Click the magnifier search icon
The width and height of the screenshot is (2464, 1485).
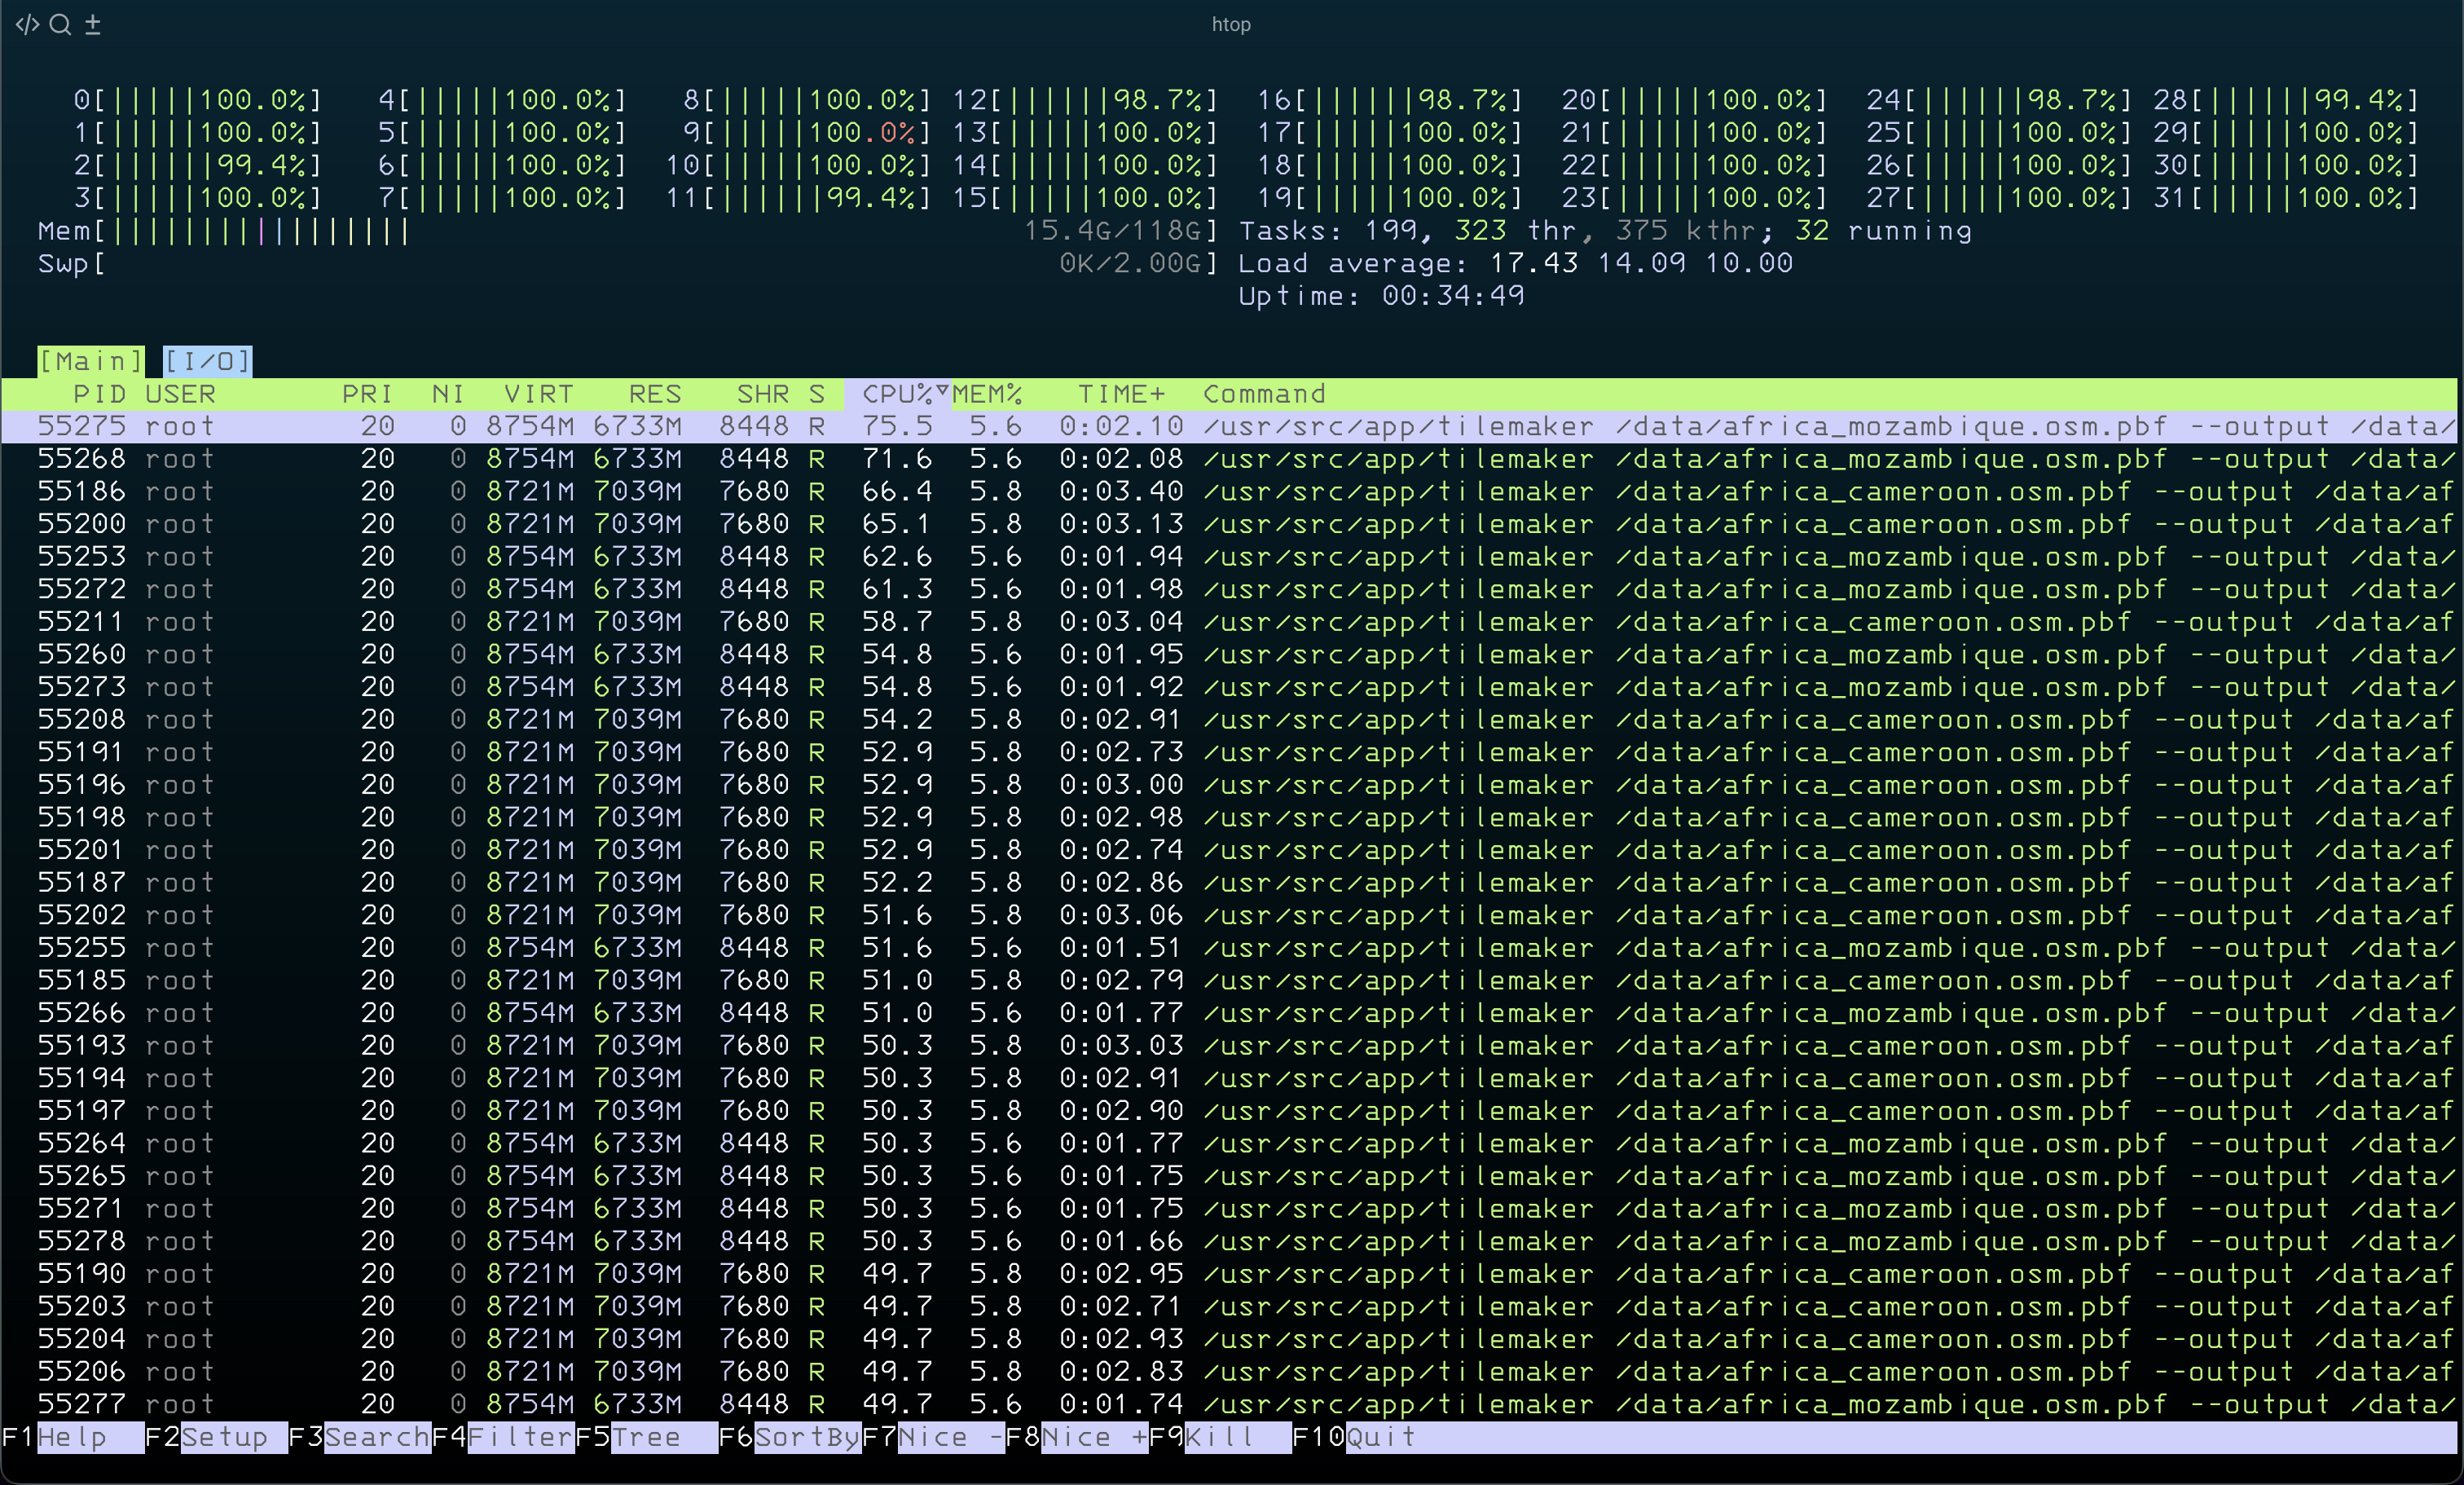(60, 24)
